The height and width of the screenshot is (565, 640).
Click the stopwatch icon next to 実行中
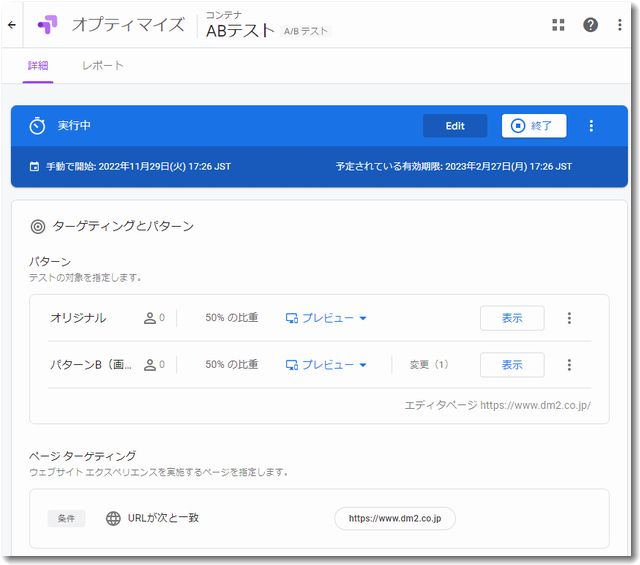pyautogui.click(x=37, y=126)
